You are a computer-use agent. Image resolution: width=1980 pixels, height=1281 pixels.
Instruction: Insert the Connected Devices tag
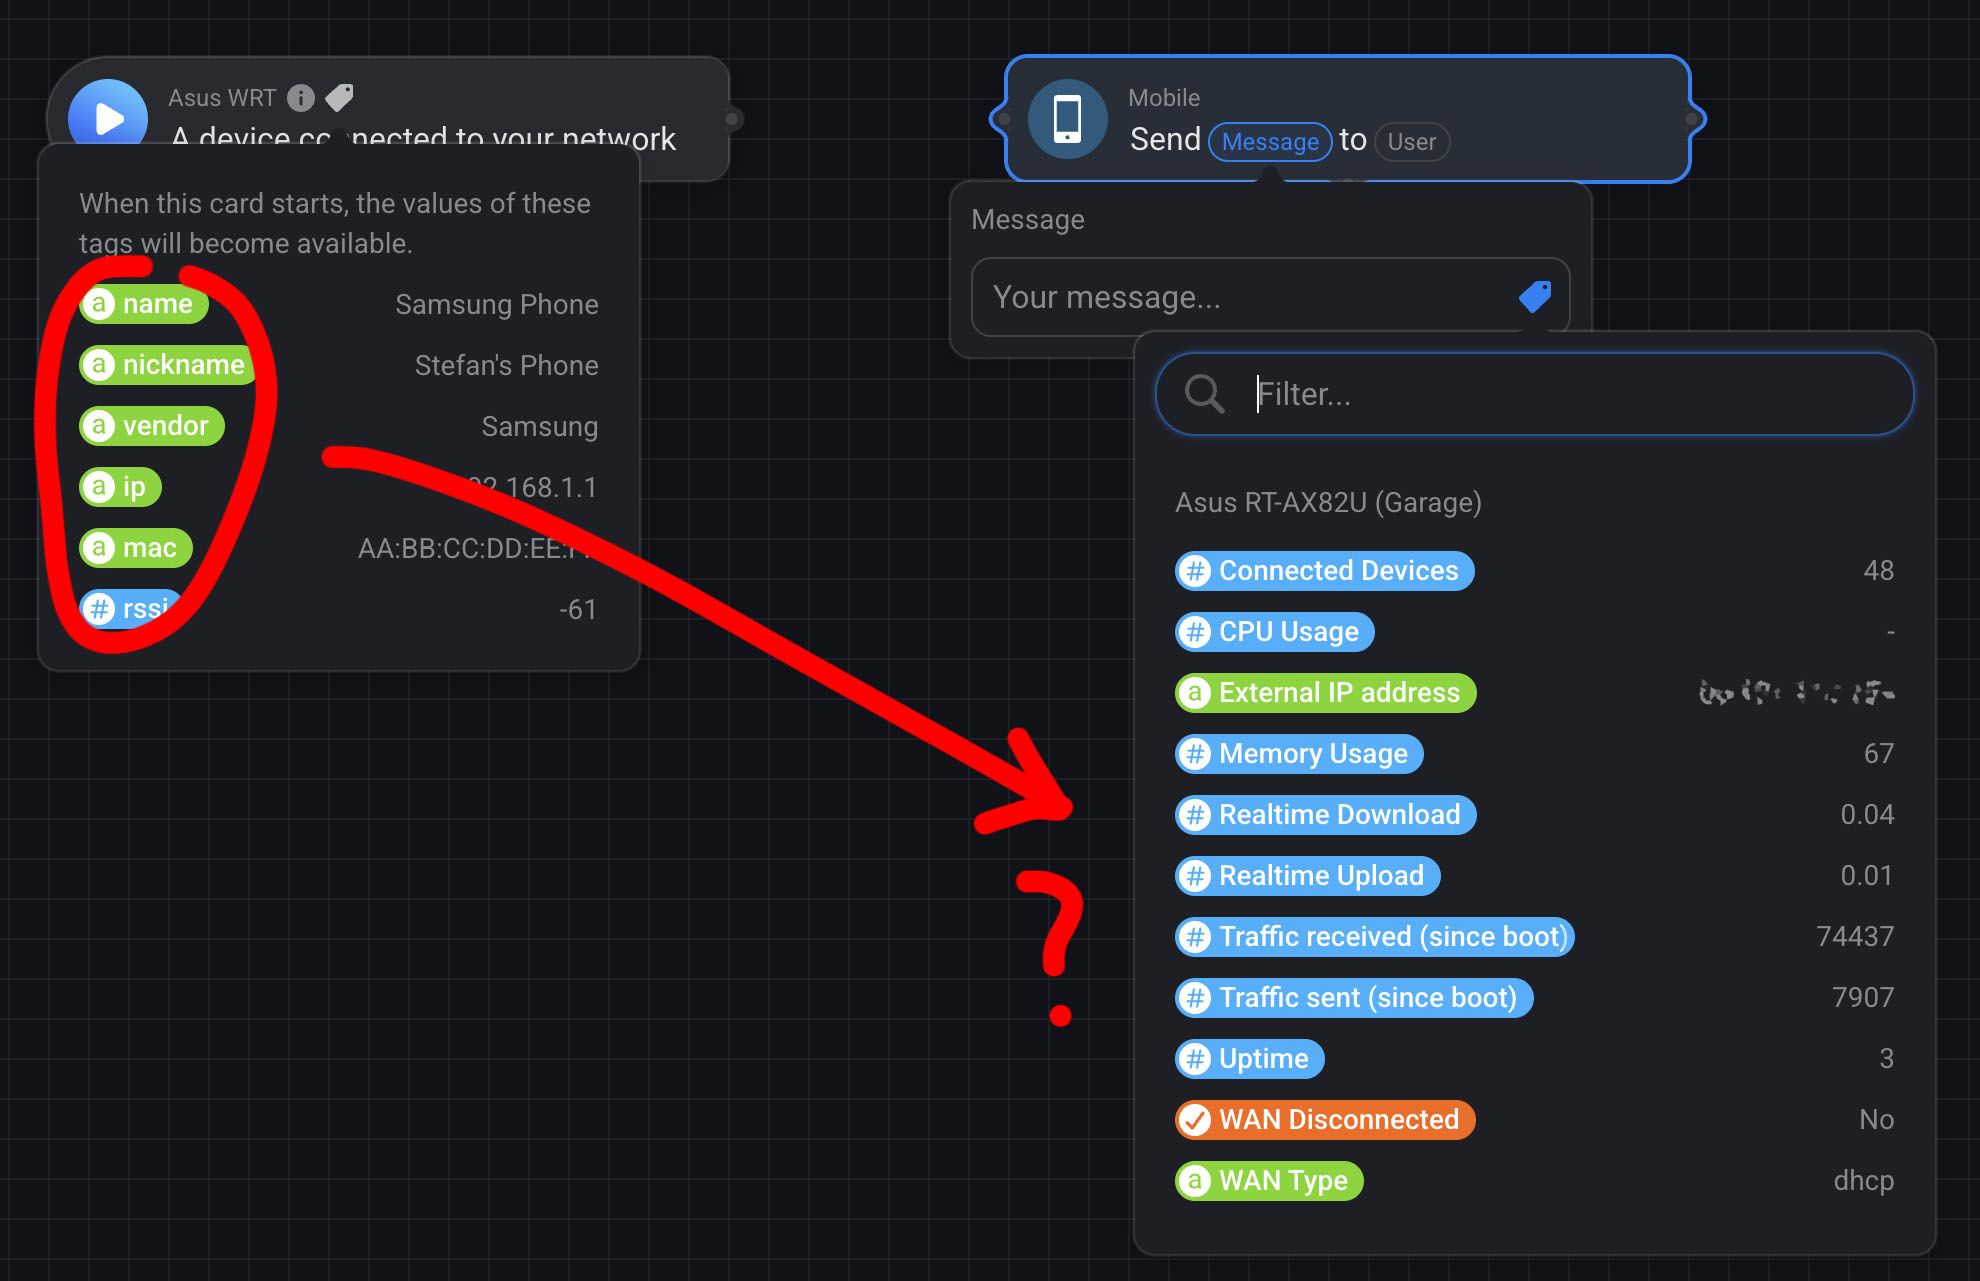(x=1324, y=571)
